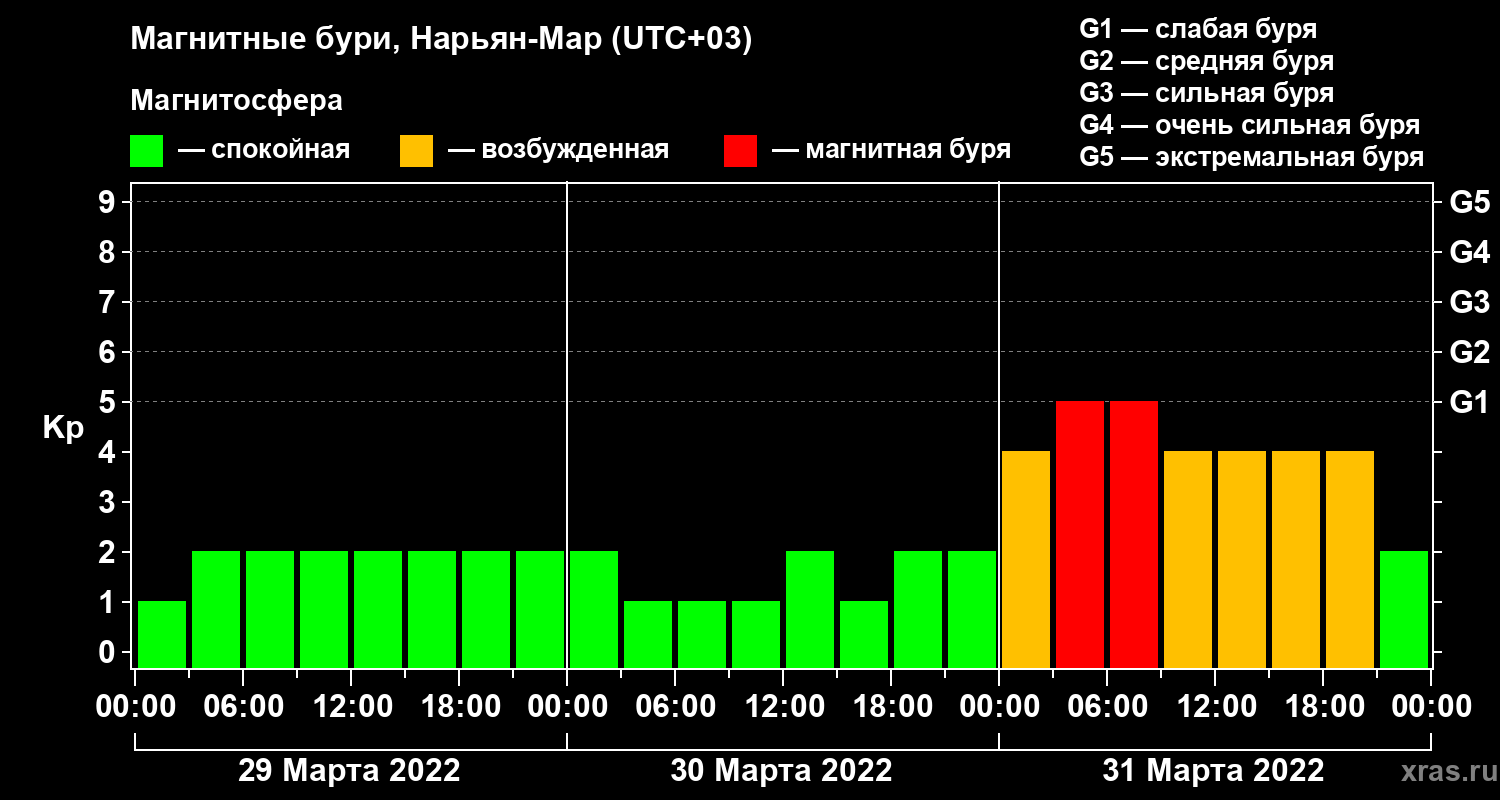
Task: Select the red bar for 31 Марта 03:00–06:00
Action: [x=1080, y=534]
